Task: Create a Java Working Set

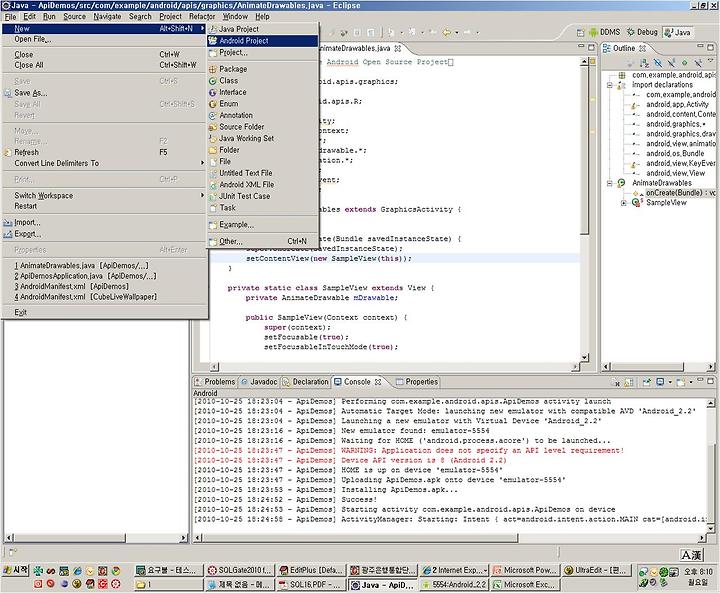Action: click(263, 138)
